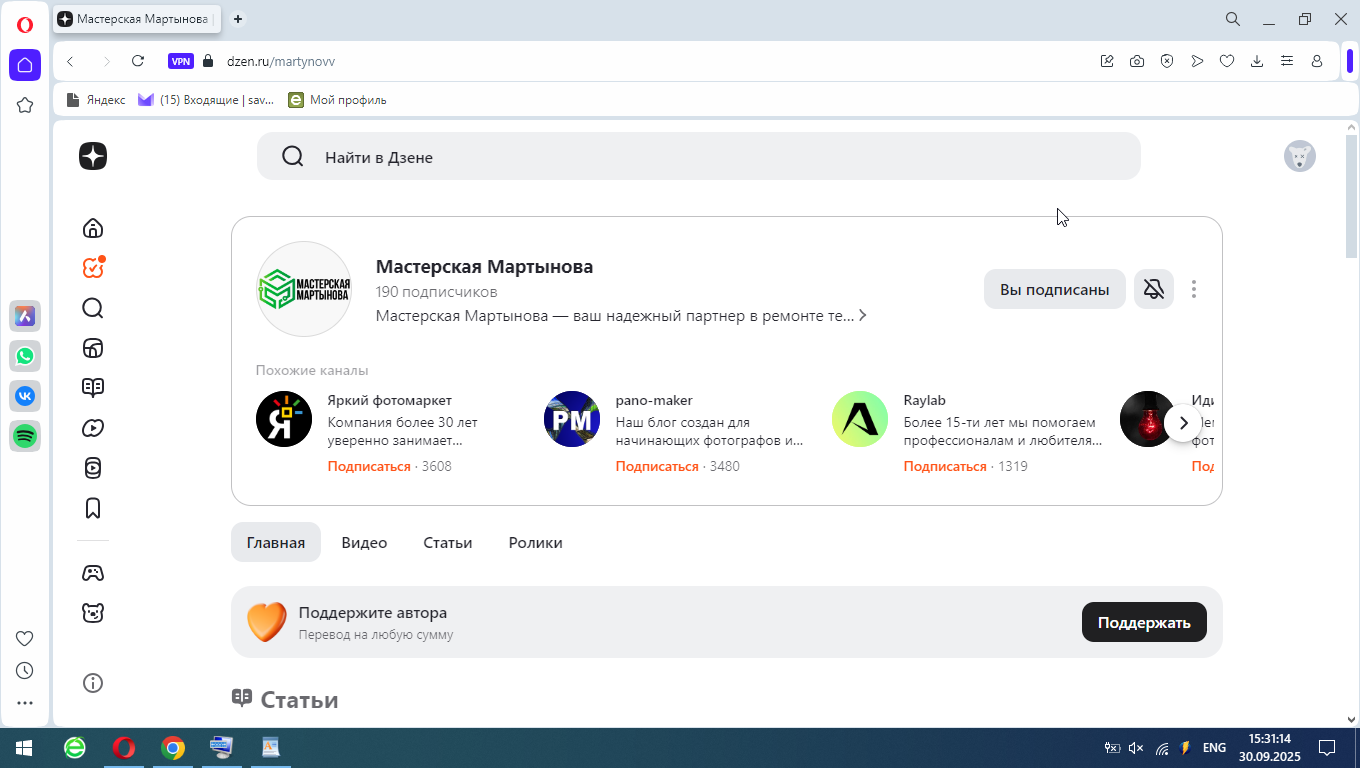1360x768 pixels.
Task: Go to Dzen home feed icon
Action: (x=93, y=228)
